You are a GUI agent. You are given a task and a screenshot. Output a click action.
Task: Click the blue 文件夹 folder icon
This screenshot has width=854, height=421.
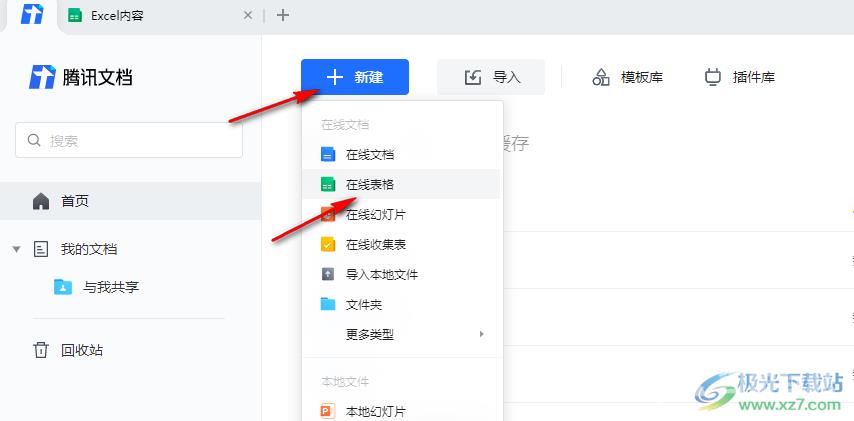[328, 304]
